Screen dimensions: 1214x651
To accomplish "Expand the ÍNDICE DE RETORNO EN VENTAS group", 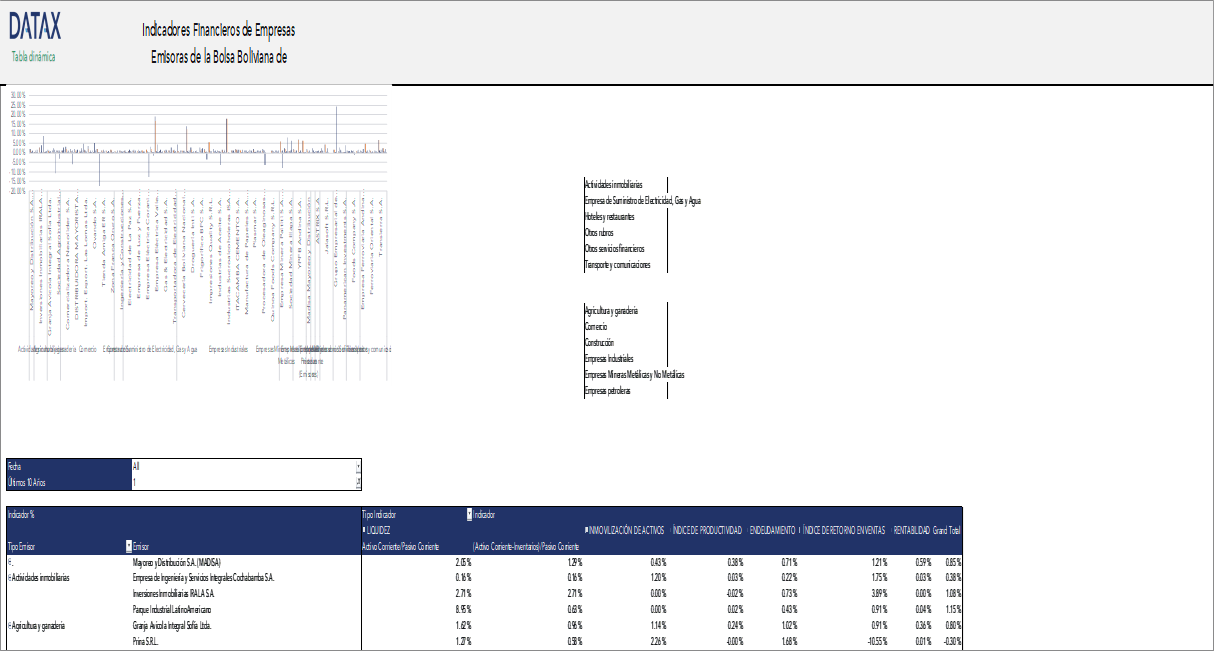I will (800, 529).
